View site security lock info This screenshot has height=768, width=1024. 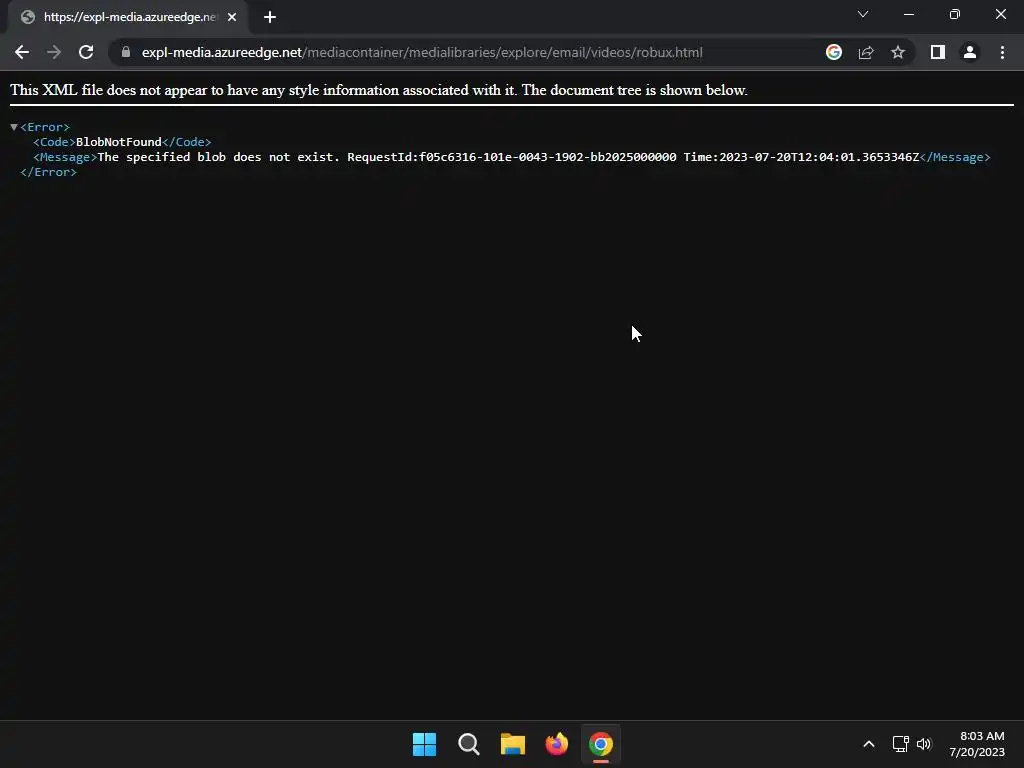(126, 52)
